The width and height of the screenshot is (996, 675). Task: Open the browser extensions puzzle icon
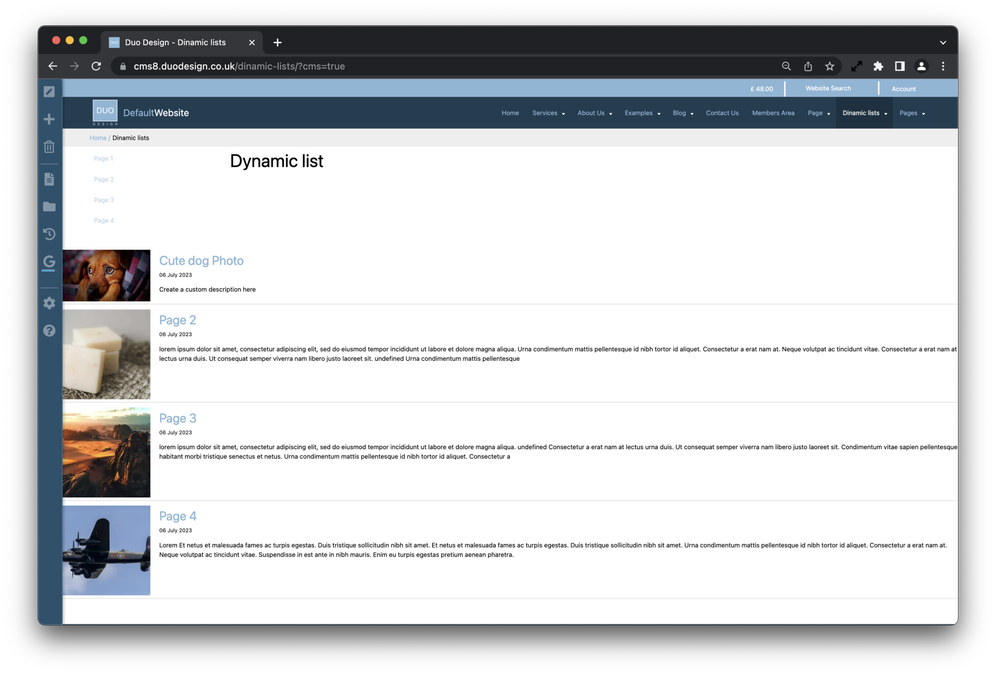[x=877, y=66]
